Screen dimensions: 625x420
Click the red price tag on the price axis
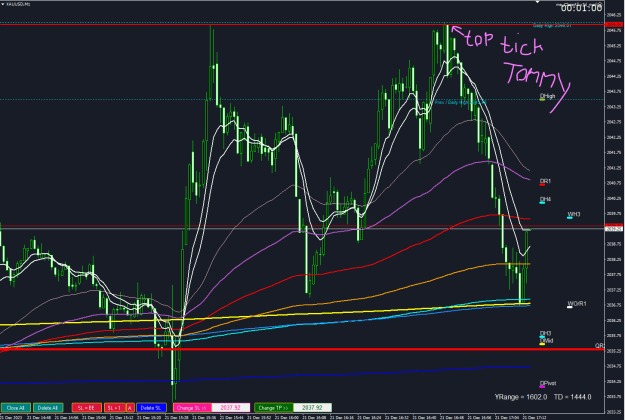614,25
